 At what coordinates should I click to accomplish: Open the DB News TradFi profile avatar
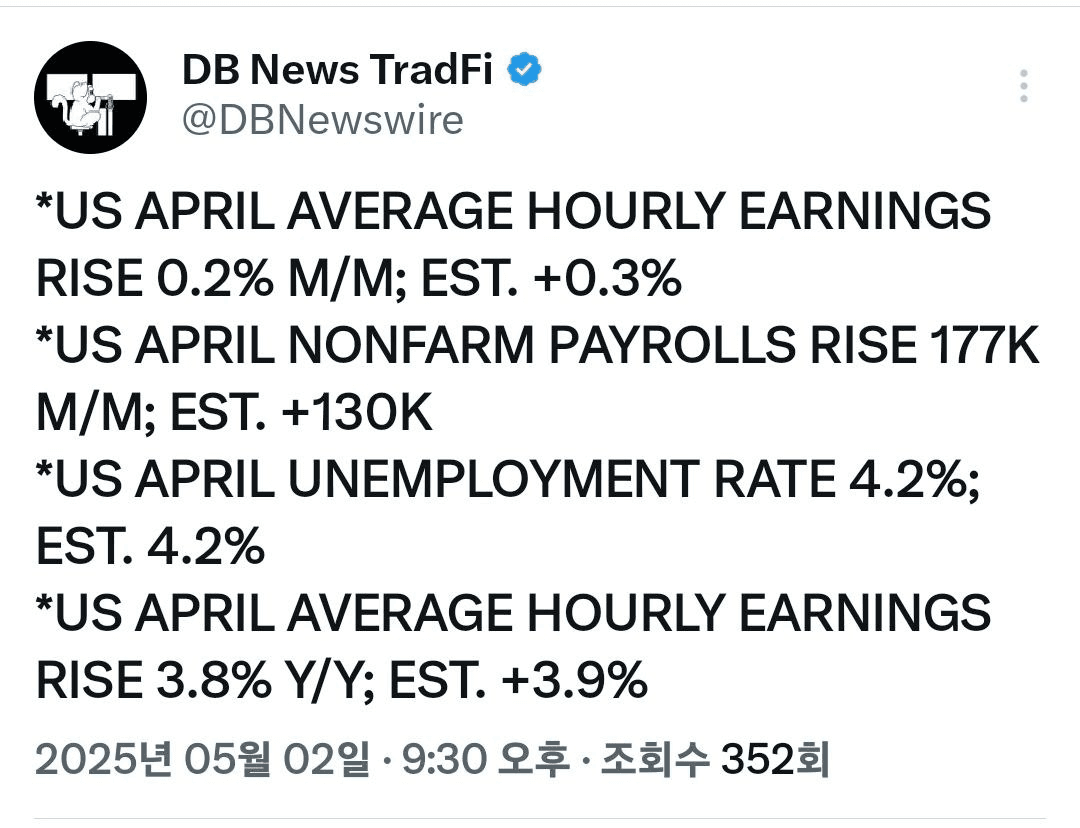click(x=90, y=97)
